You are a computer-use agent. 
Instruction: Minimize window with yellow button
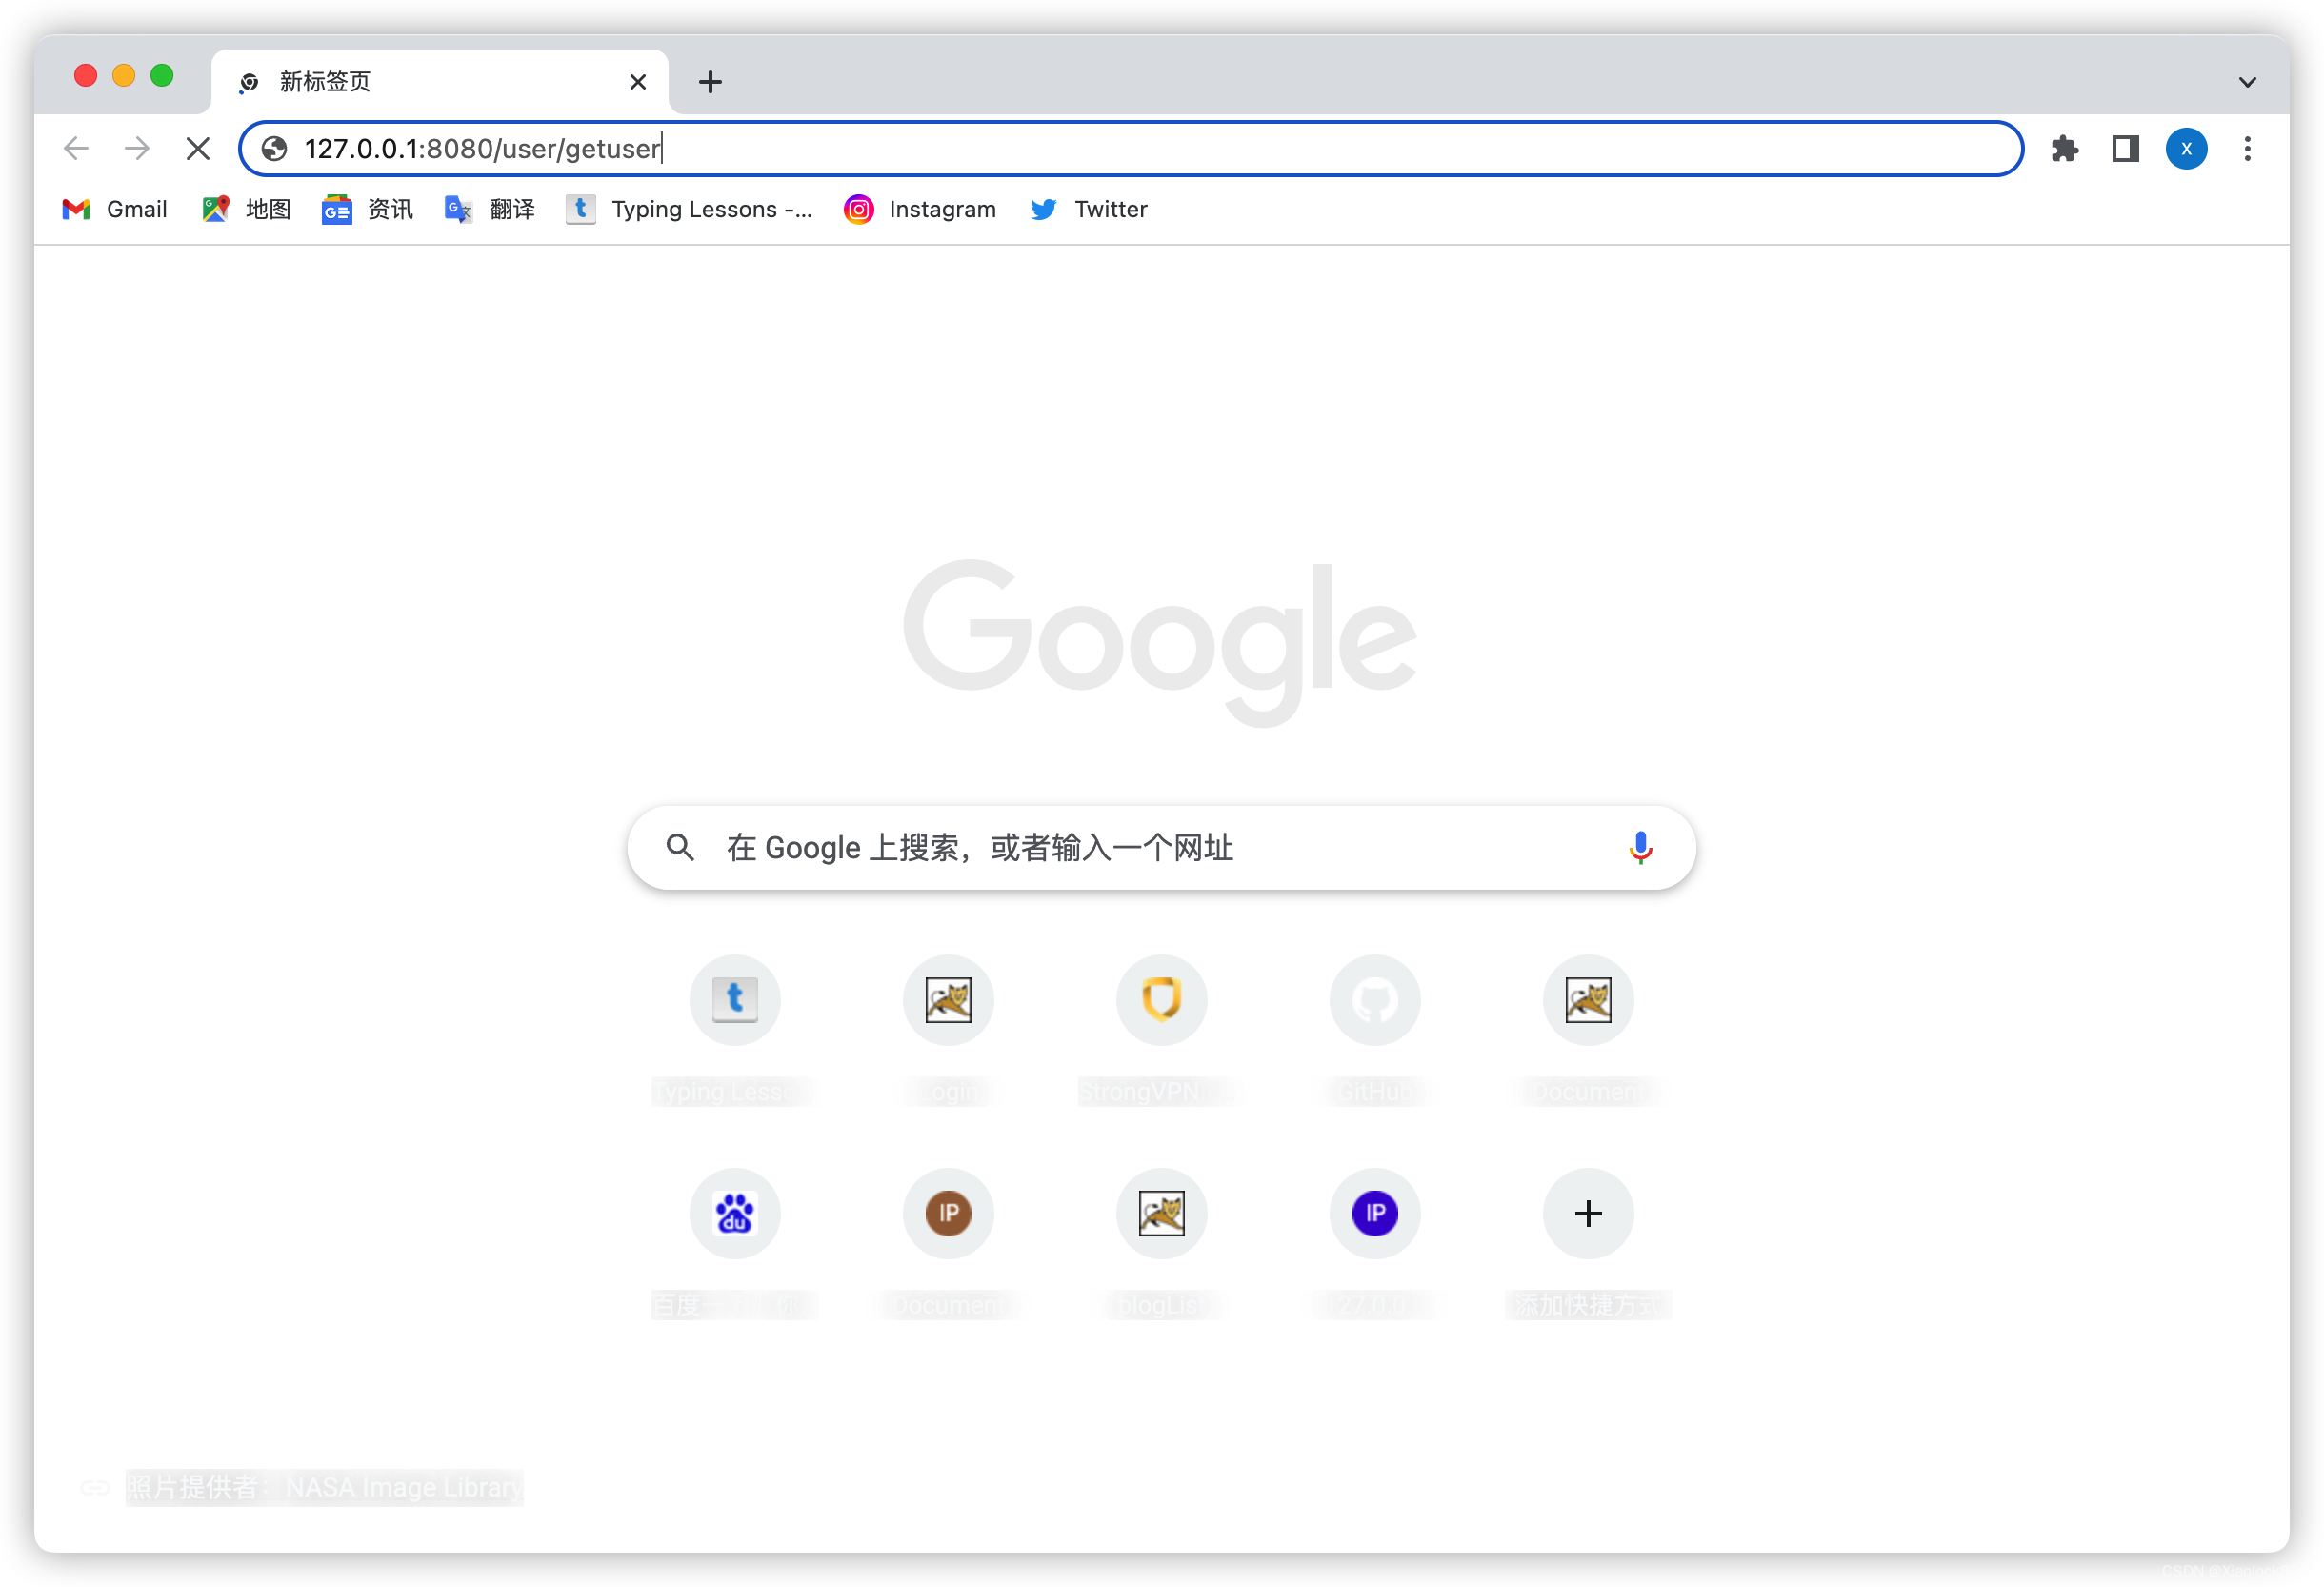coord(124,76)
